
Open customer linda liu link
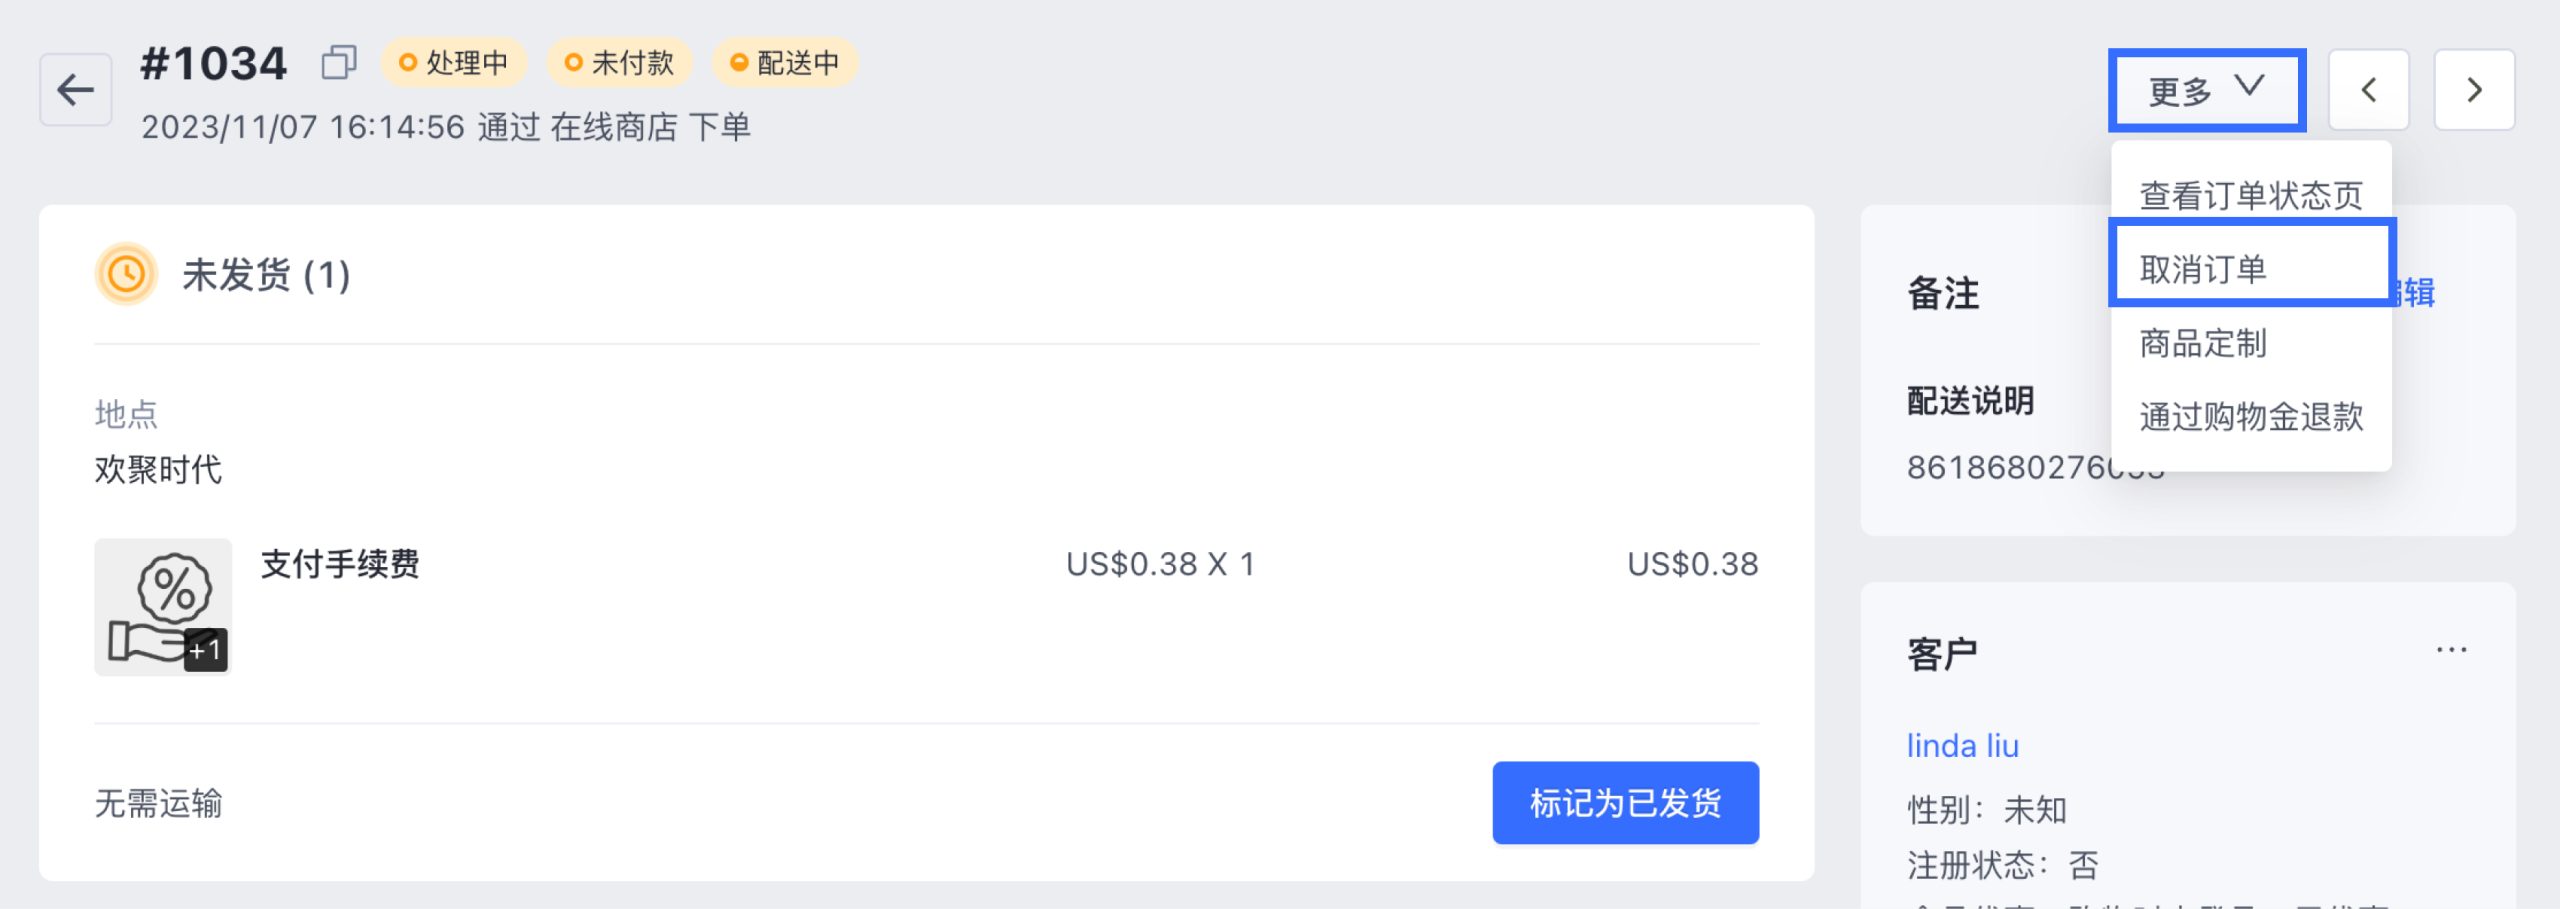click(1962, 746)
